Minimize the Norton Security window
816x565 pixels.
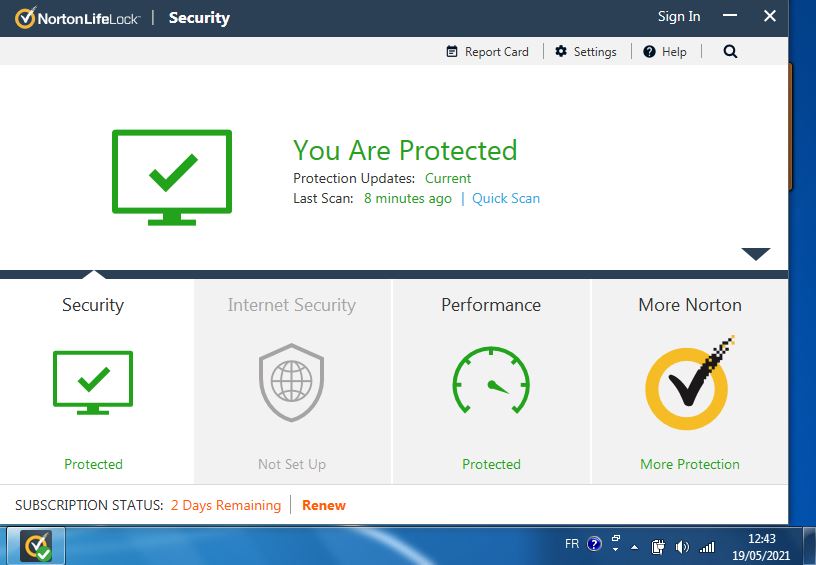730,16
